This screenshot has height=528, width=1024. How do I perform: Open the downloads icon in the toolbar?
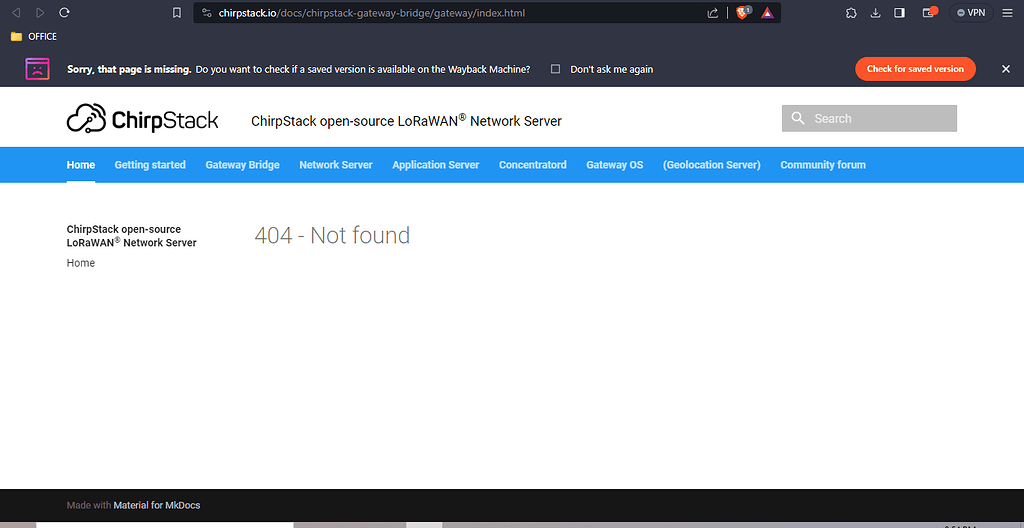pos(875,13)
